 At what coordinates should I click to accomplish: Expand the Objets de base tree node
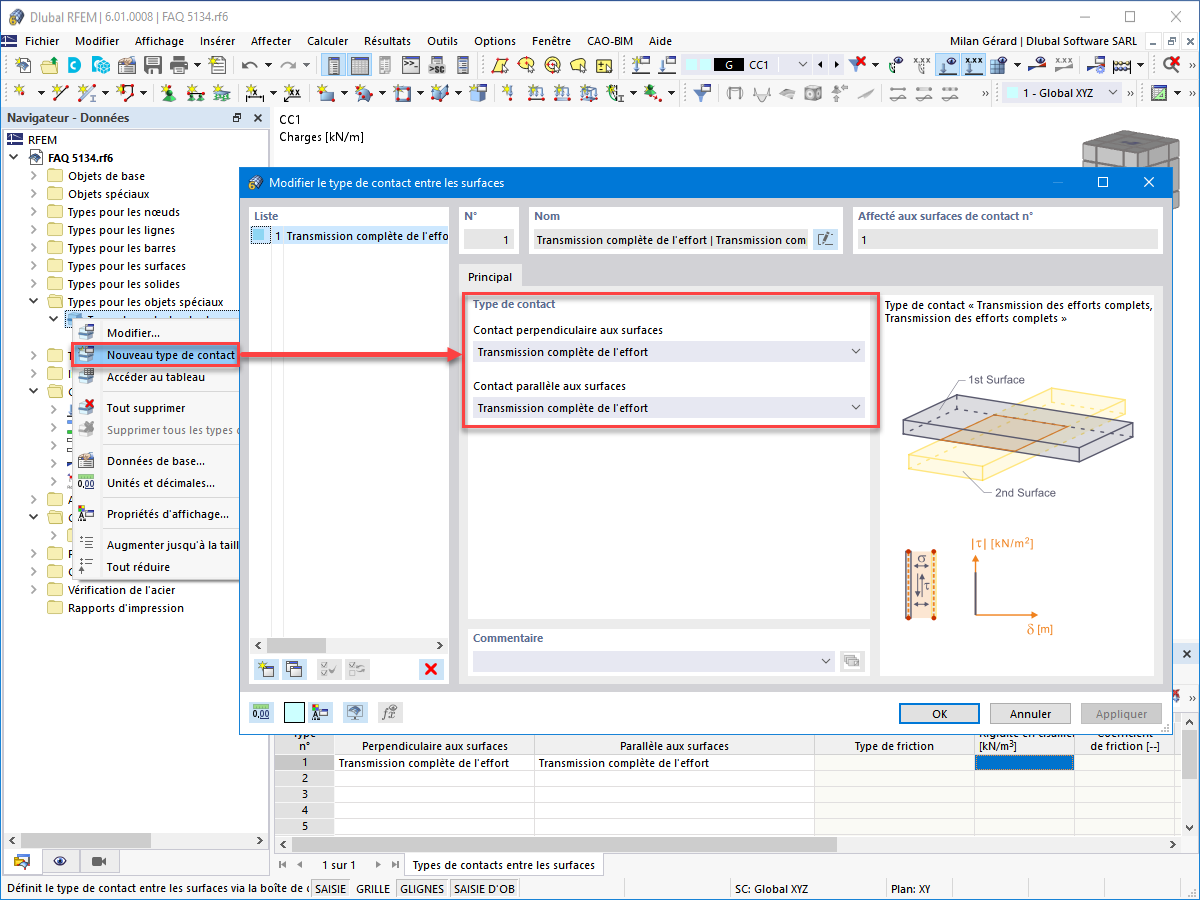tap(34, 176)
